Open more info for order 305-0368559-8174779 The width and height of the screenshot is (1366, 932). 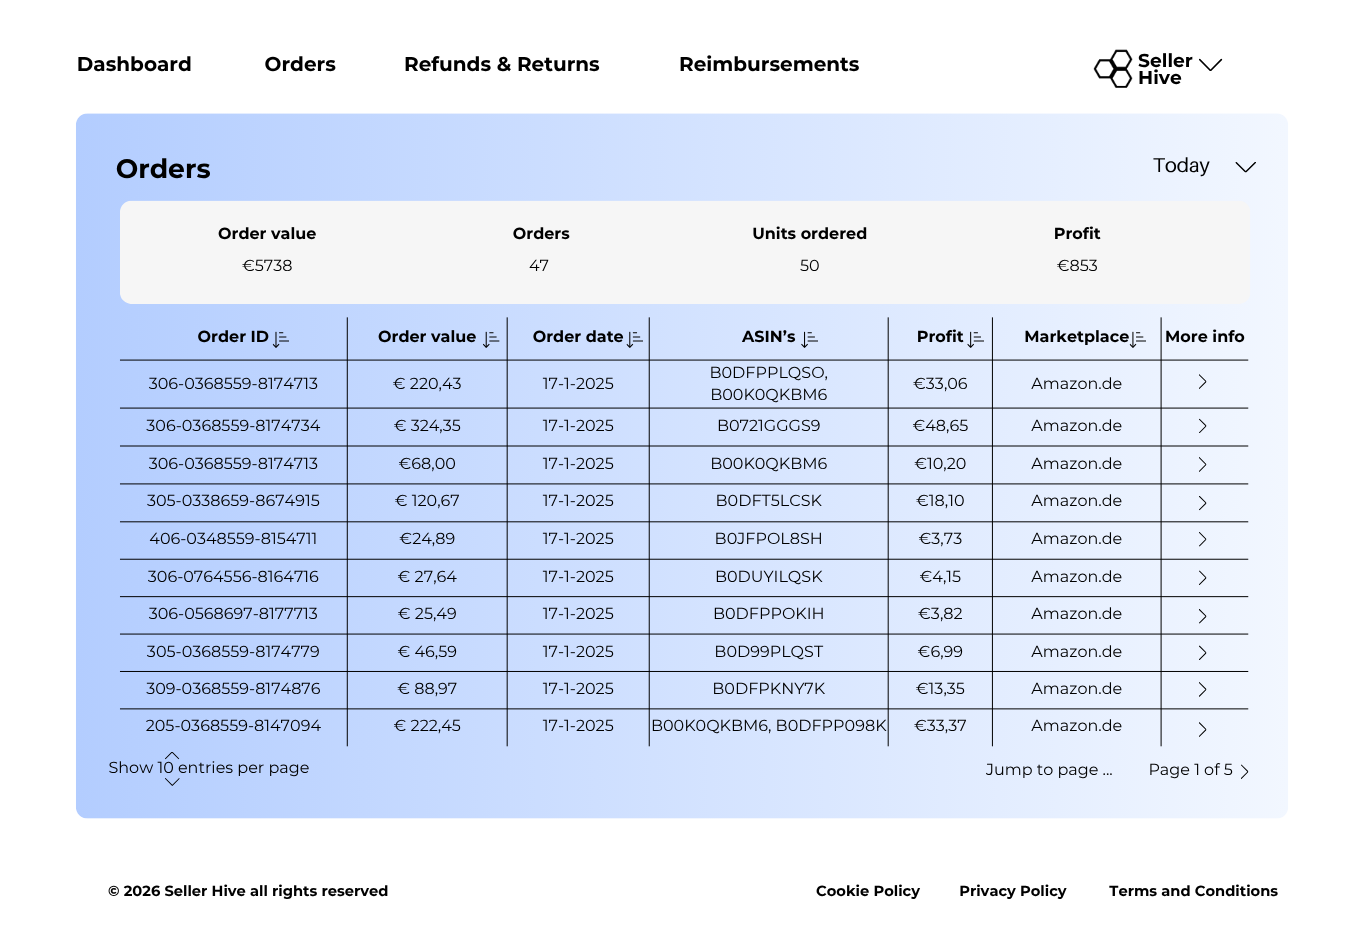(x=1203, y=653)
